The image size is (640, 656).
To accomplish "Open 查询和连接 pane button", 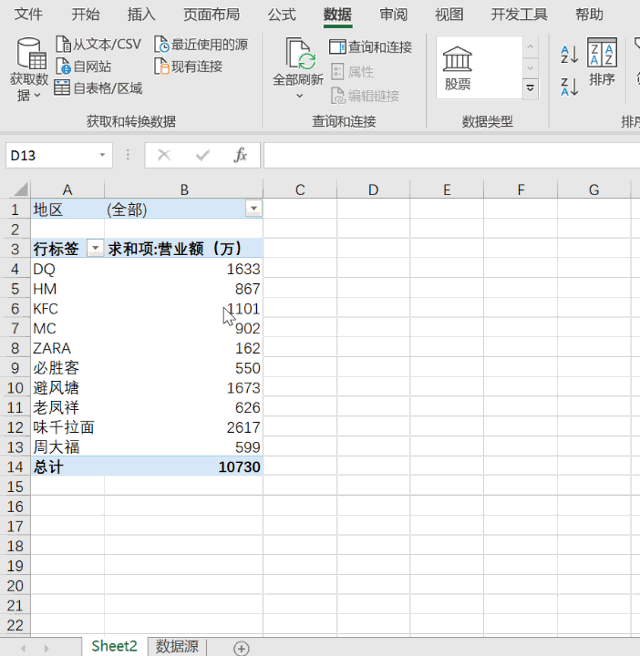I will 371,47.
